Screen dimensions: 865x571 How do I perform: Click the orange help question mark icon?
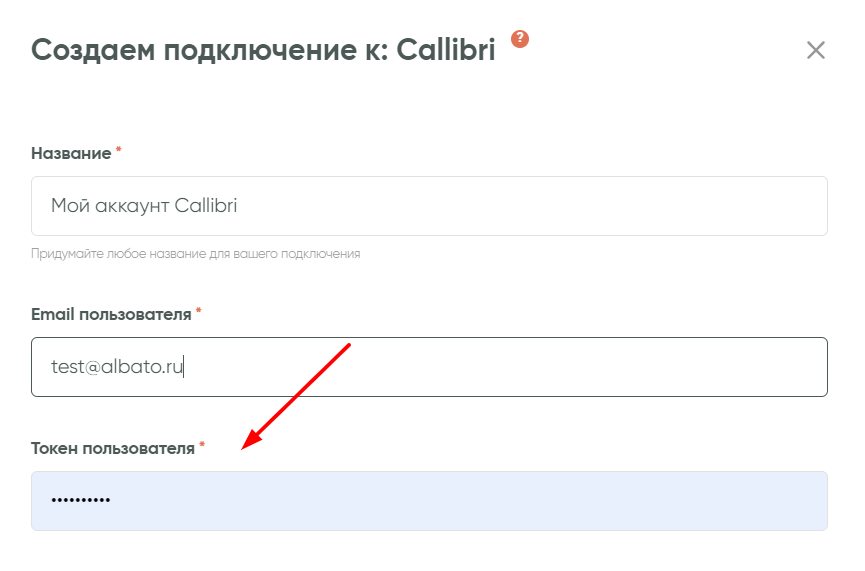tap(519, 39)
